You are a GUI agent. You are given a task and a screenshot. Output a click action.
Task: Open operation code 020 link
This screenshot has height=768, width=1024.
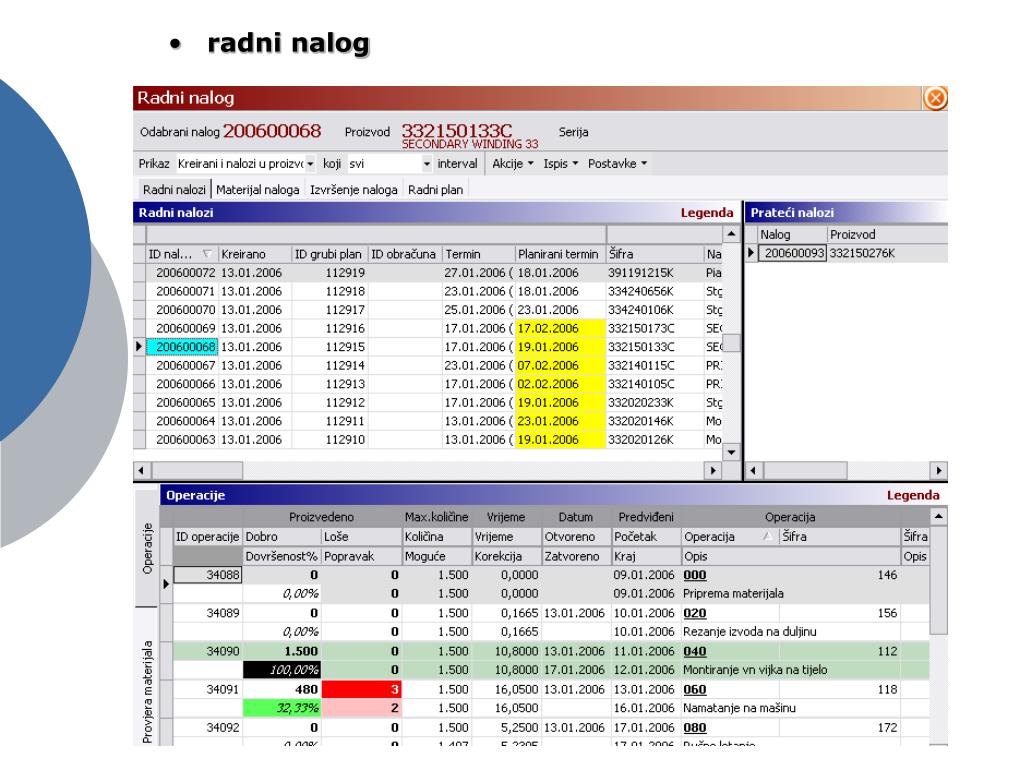point(695,613)
